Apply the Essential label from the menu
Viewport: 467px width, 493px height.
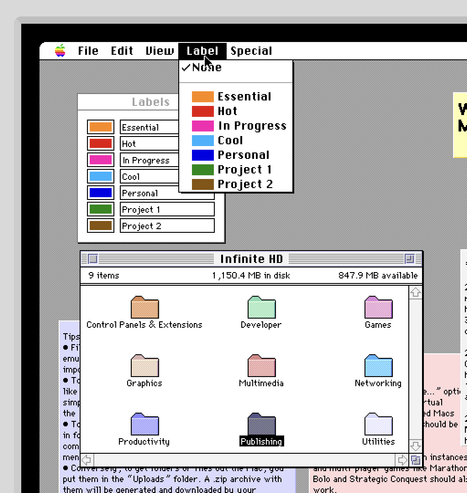(236, 96)
